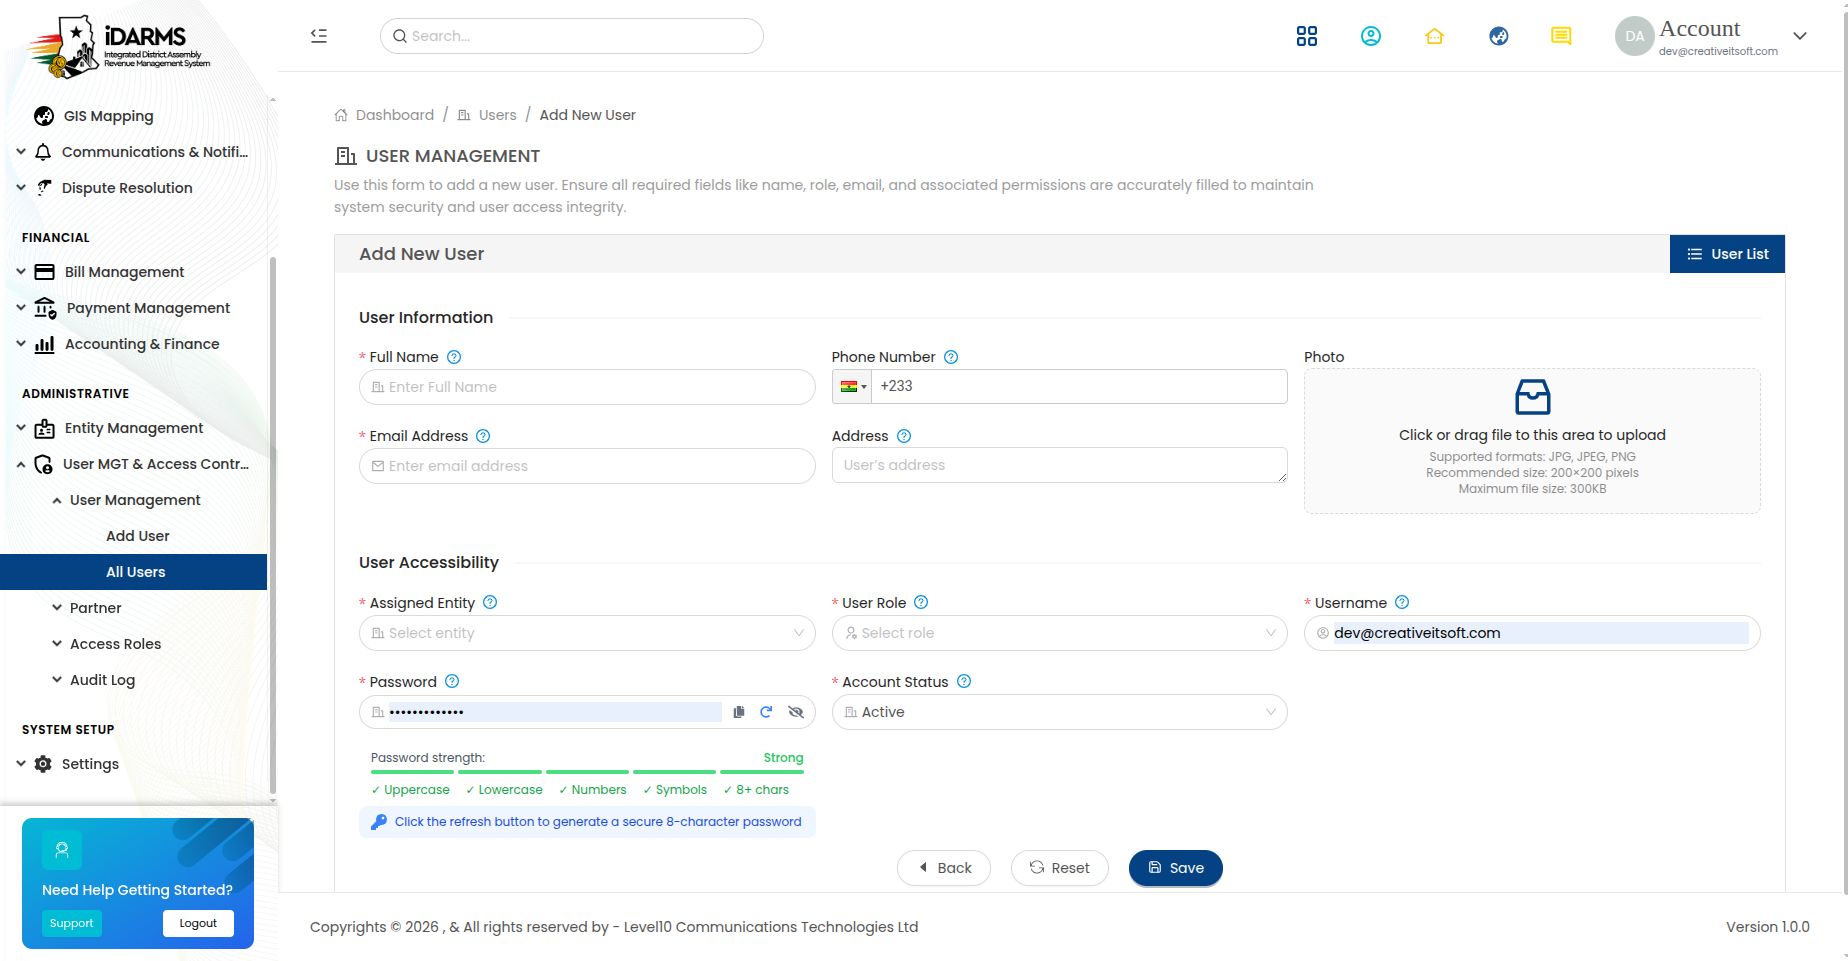Image resolution: width=1848 pixels, height=961 pixels.
Task: Collapse the sidebar with the menu-fold icon
Action: tap(319, 36)
